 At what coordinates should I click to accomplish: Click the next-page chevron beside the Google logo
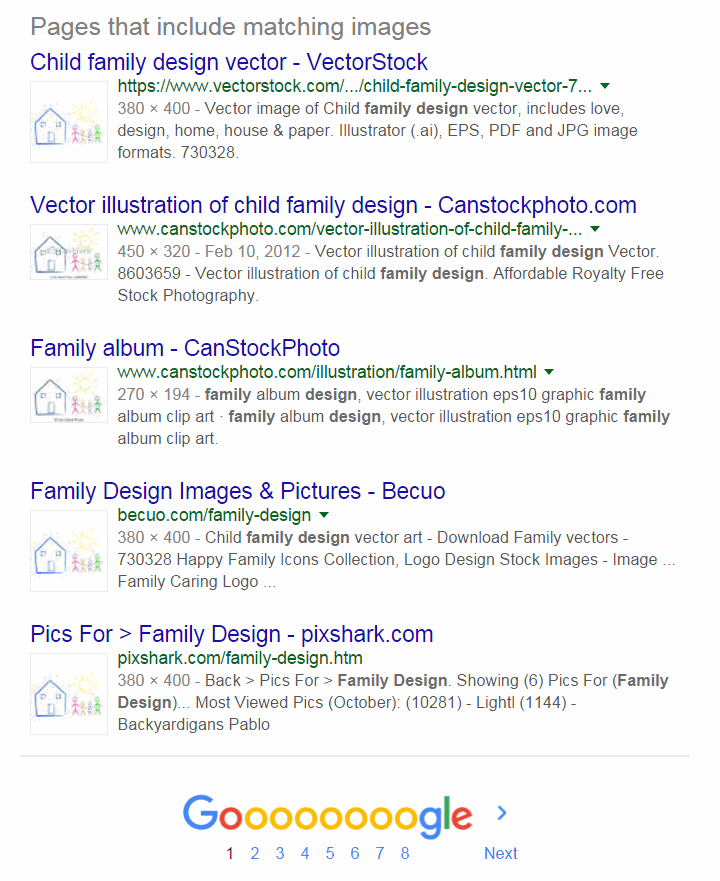tap(502, 812)
